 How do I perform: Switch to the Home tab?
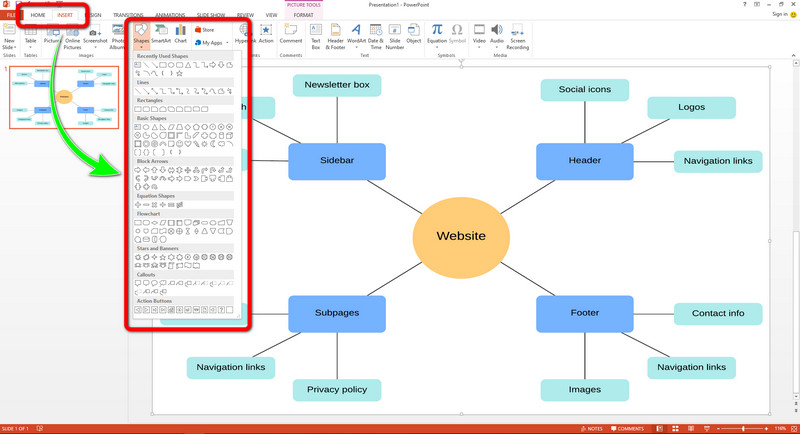coord(37,16)
